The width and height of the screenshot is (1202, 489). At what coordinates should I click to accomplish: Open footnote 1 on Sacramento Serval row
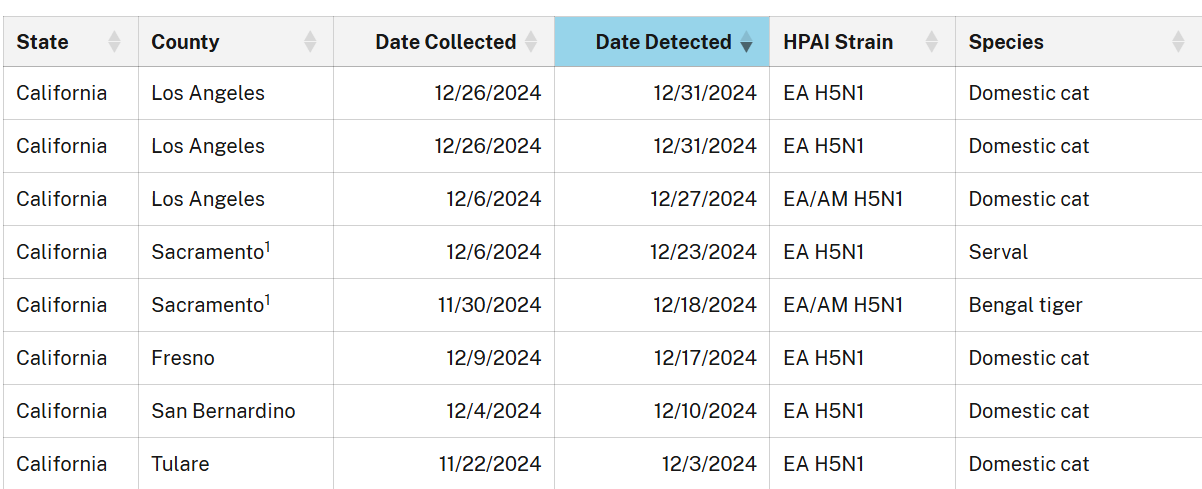(x=268, y=246)
